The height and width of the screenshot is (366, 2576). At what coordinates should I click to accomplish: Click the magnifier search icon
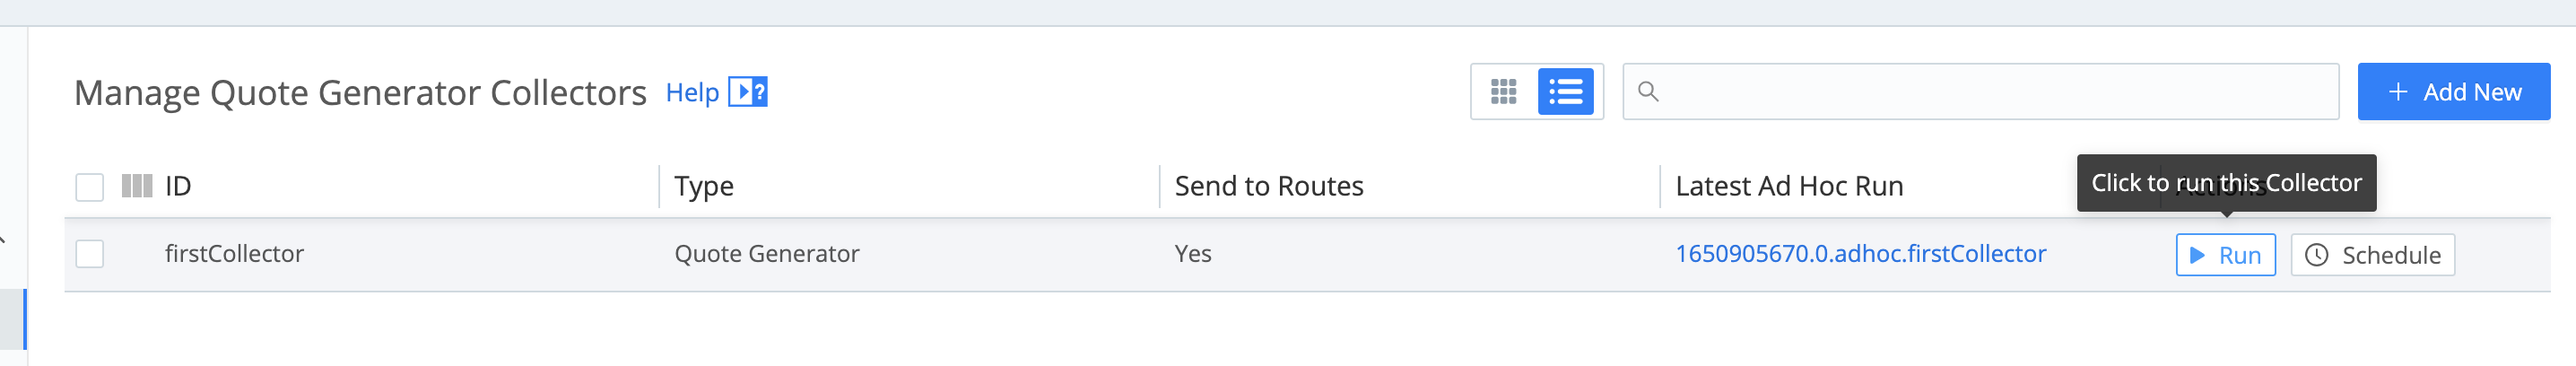coord(1648,92)
